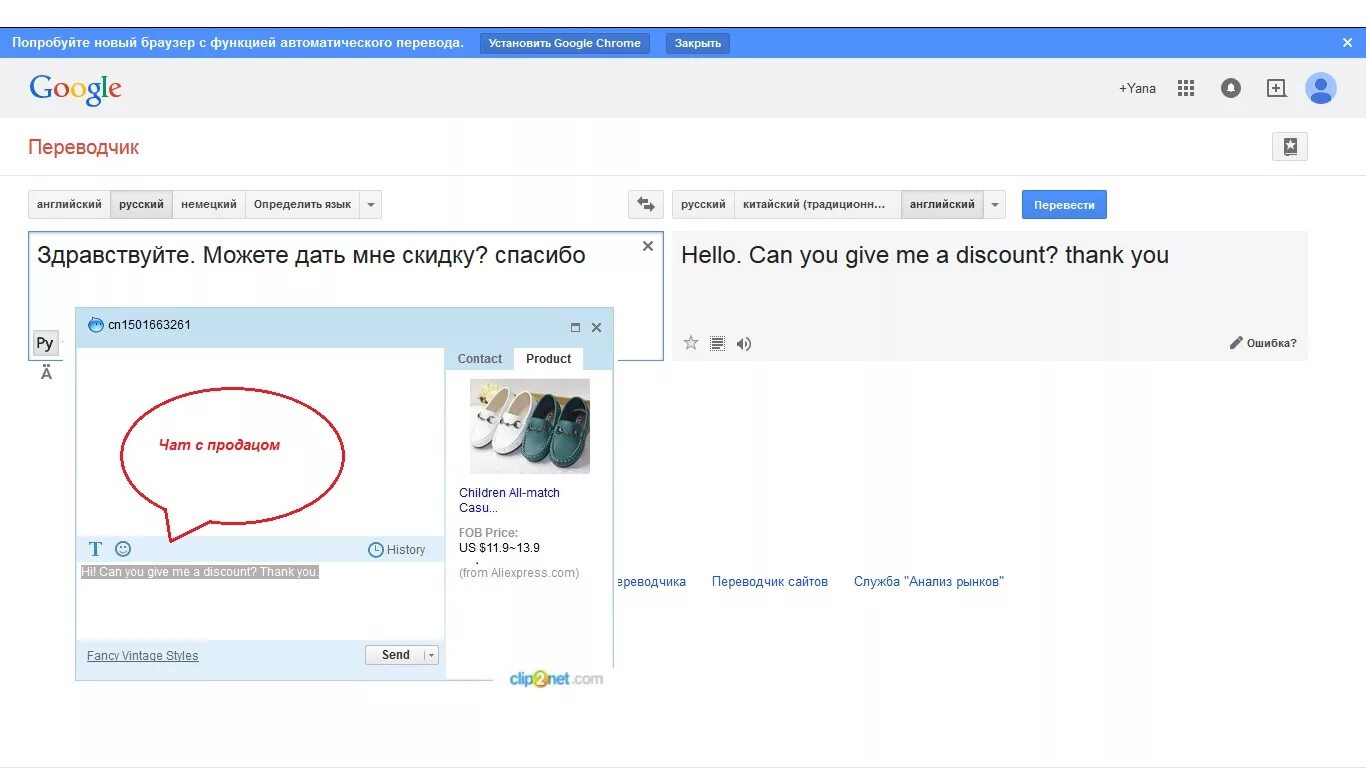The width and height of the screenshot is (1366, 768).
Task: Open 'Служба "Анализ рынков"' link
Action: (x=929, y=581)
